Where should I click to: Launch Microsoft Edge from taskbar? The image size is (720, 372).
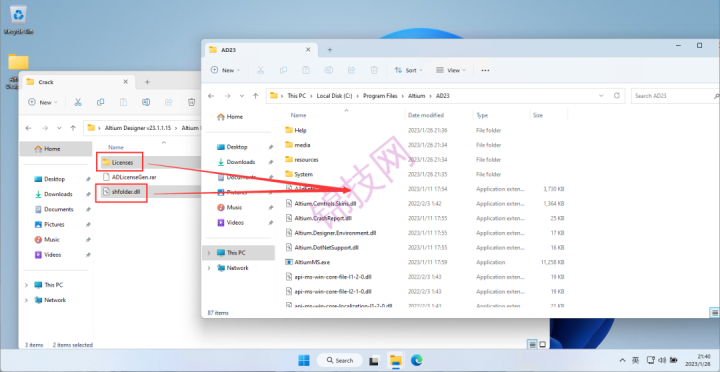click(x=416, y=361)
